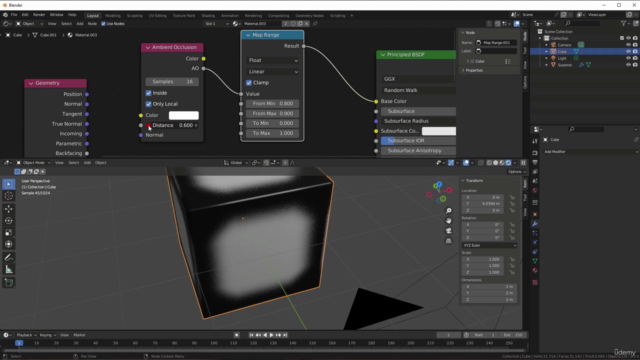Open the Modifier properties wrench tab
This screenshot has height=360, width=640.
[535, 224]
